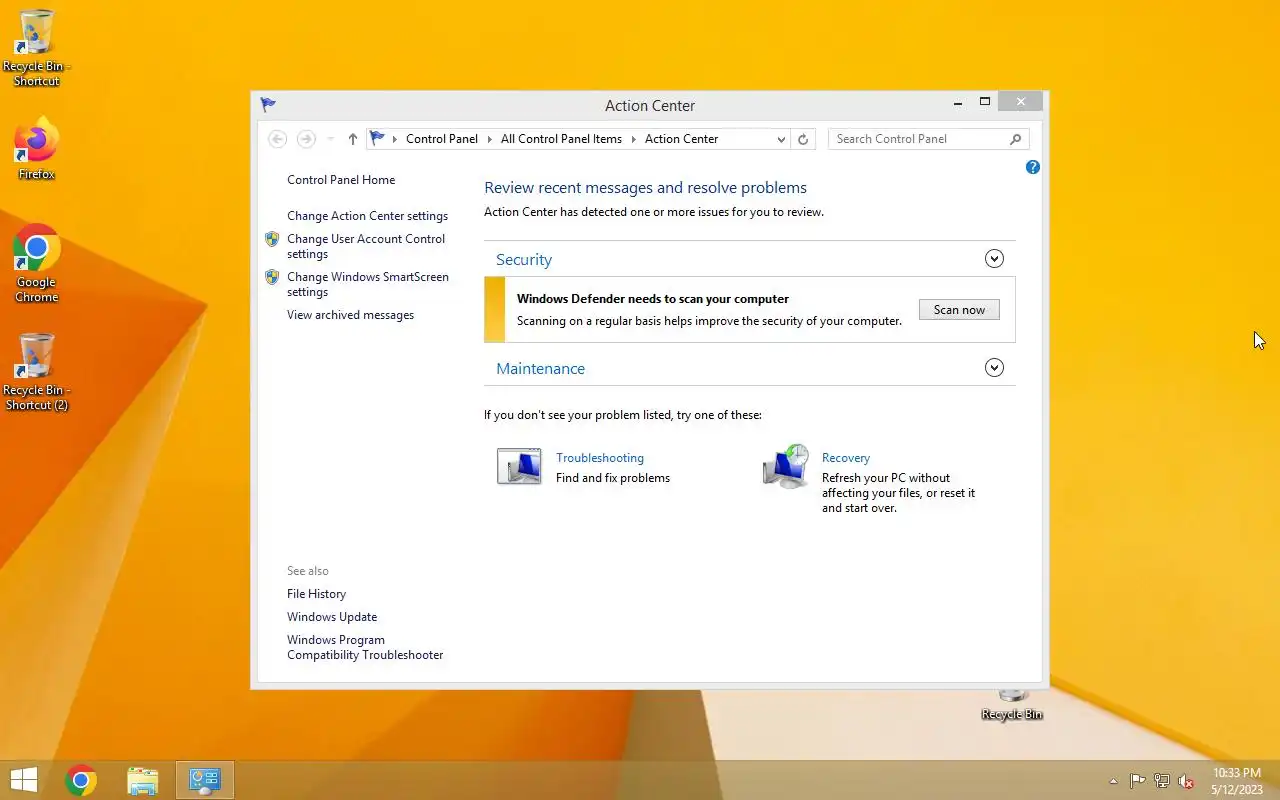Image resolution: width=1280 pixels, height=800 pixels.
Task: Launch Chrome from the taskbar
Action: (x=81, y=780)
